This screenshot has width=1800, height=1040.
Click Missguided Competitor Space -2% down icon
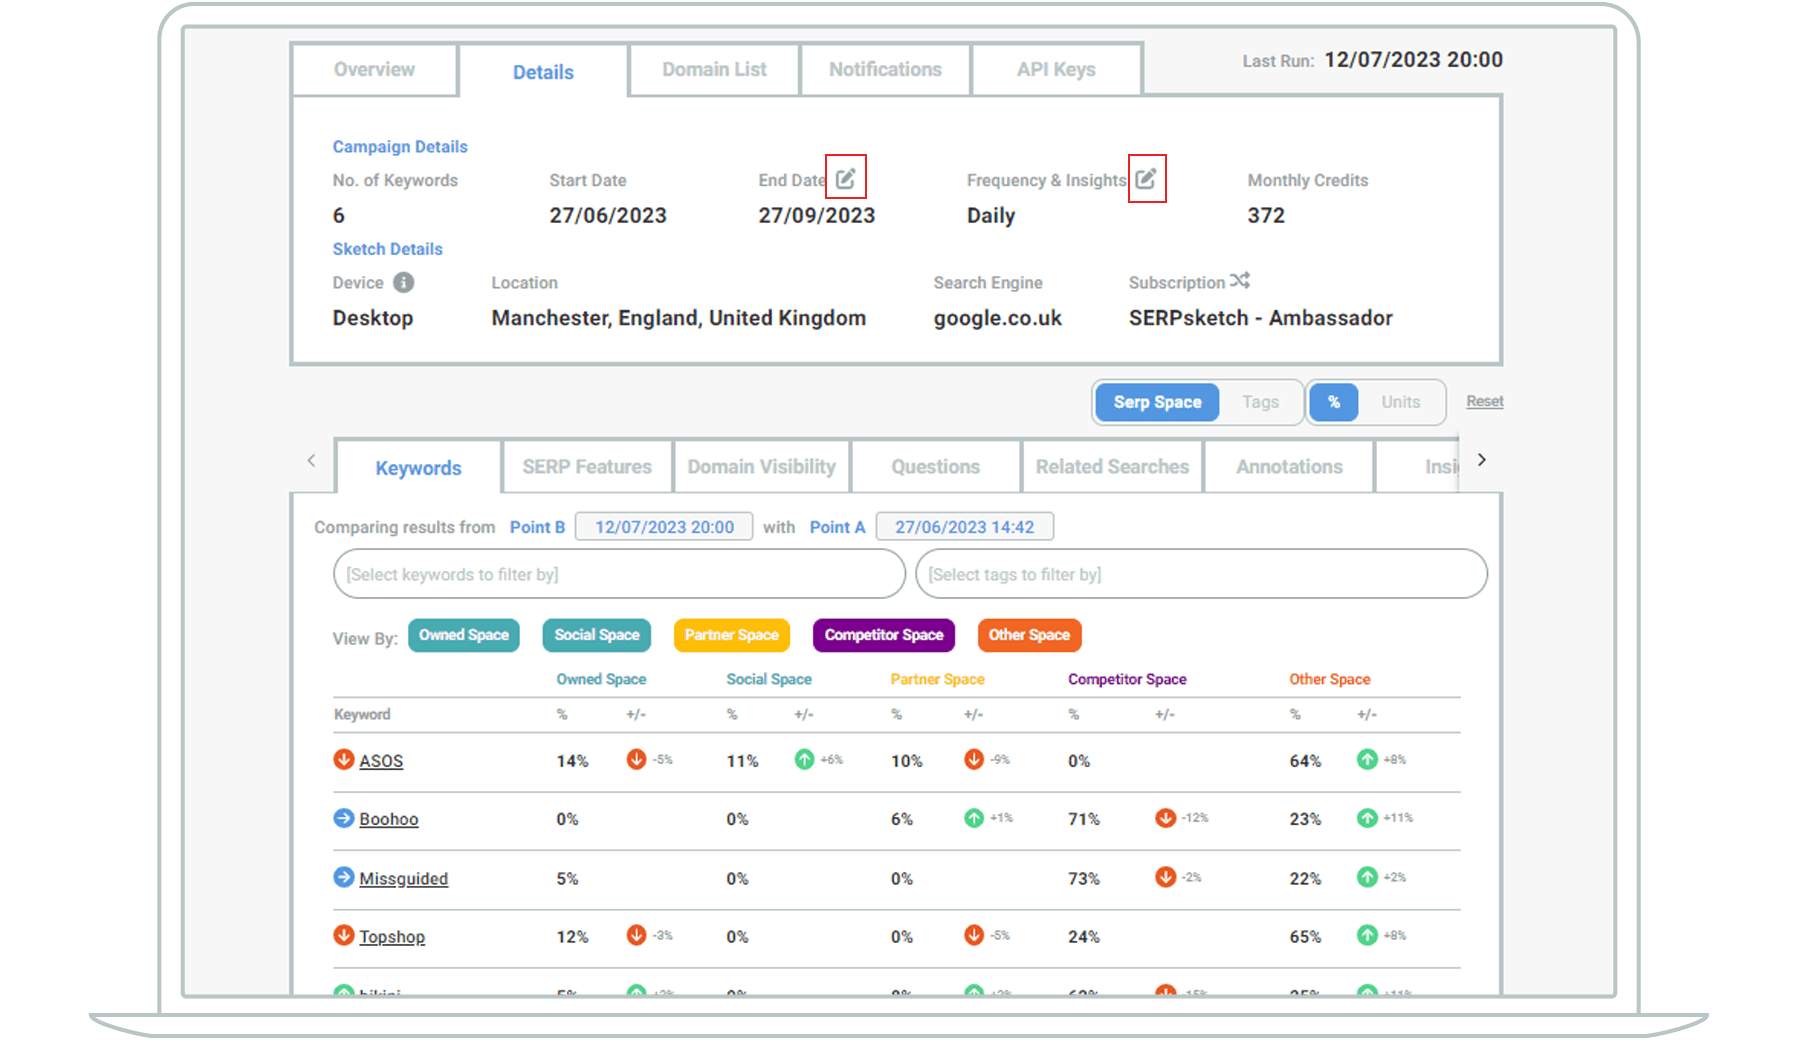(x=1165, y=877)
